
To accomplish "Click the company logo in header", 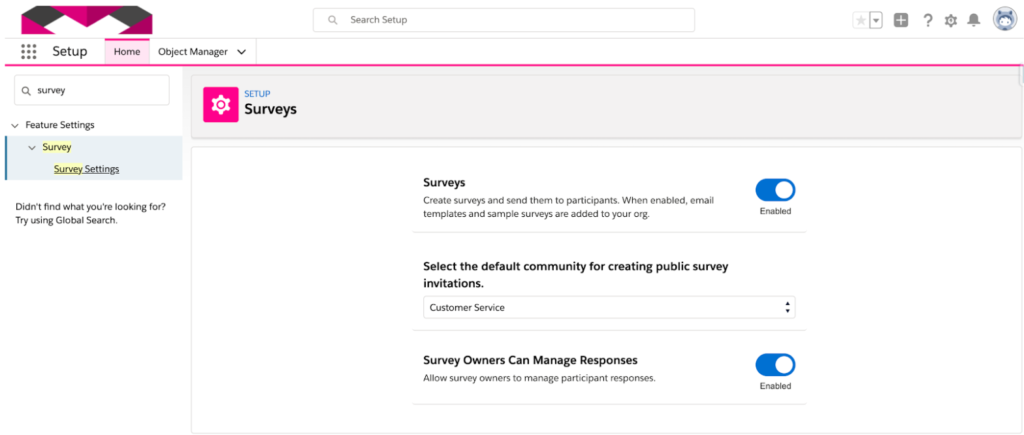I will click(x=87, y=20).
